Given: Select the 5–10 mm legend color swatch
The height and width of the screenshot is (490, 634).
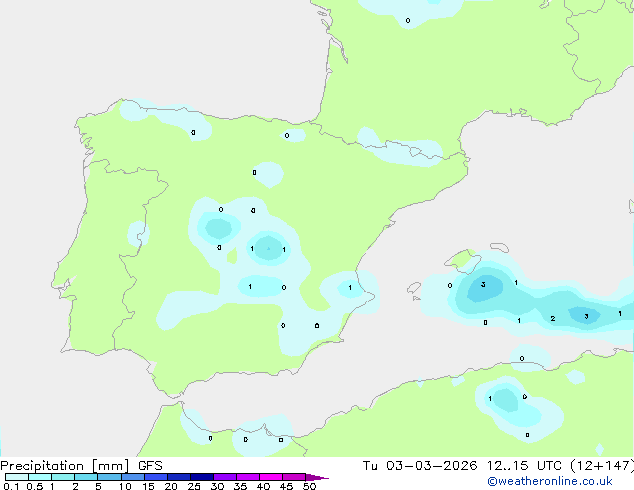Looking at the screenshot, I should 109,477.
